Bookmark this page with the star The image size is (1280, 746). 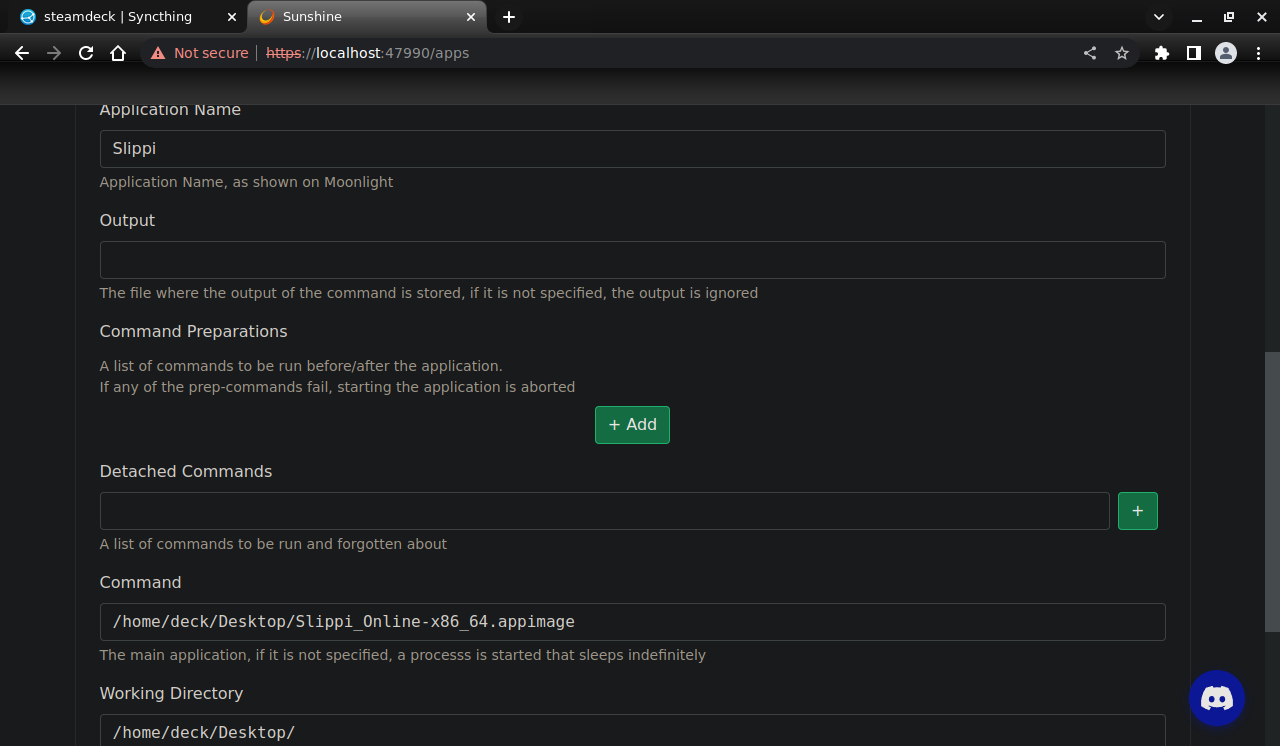click(1122, 53)
